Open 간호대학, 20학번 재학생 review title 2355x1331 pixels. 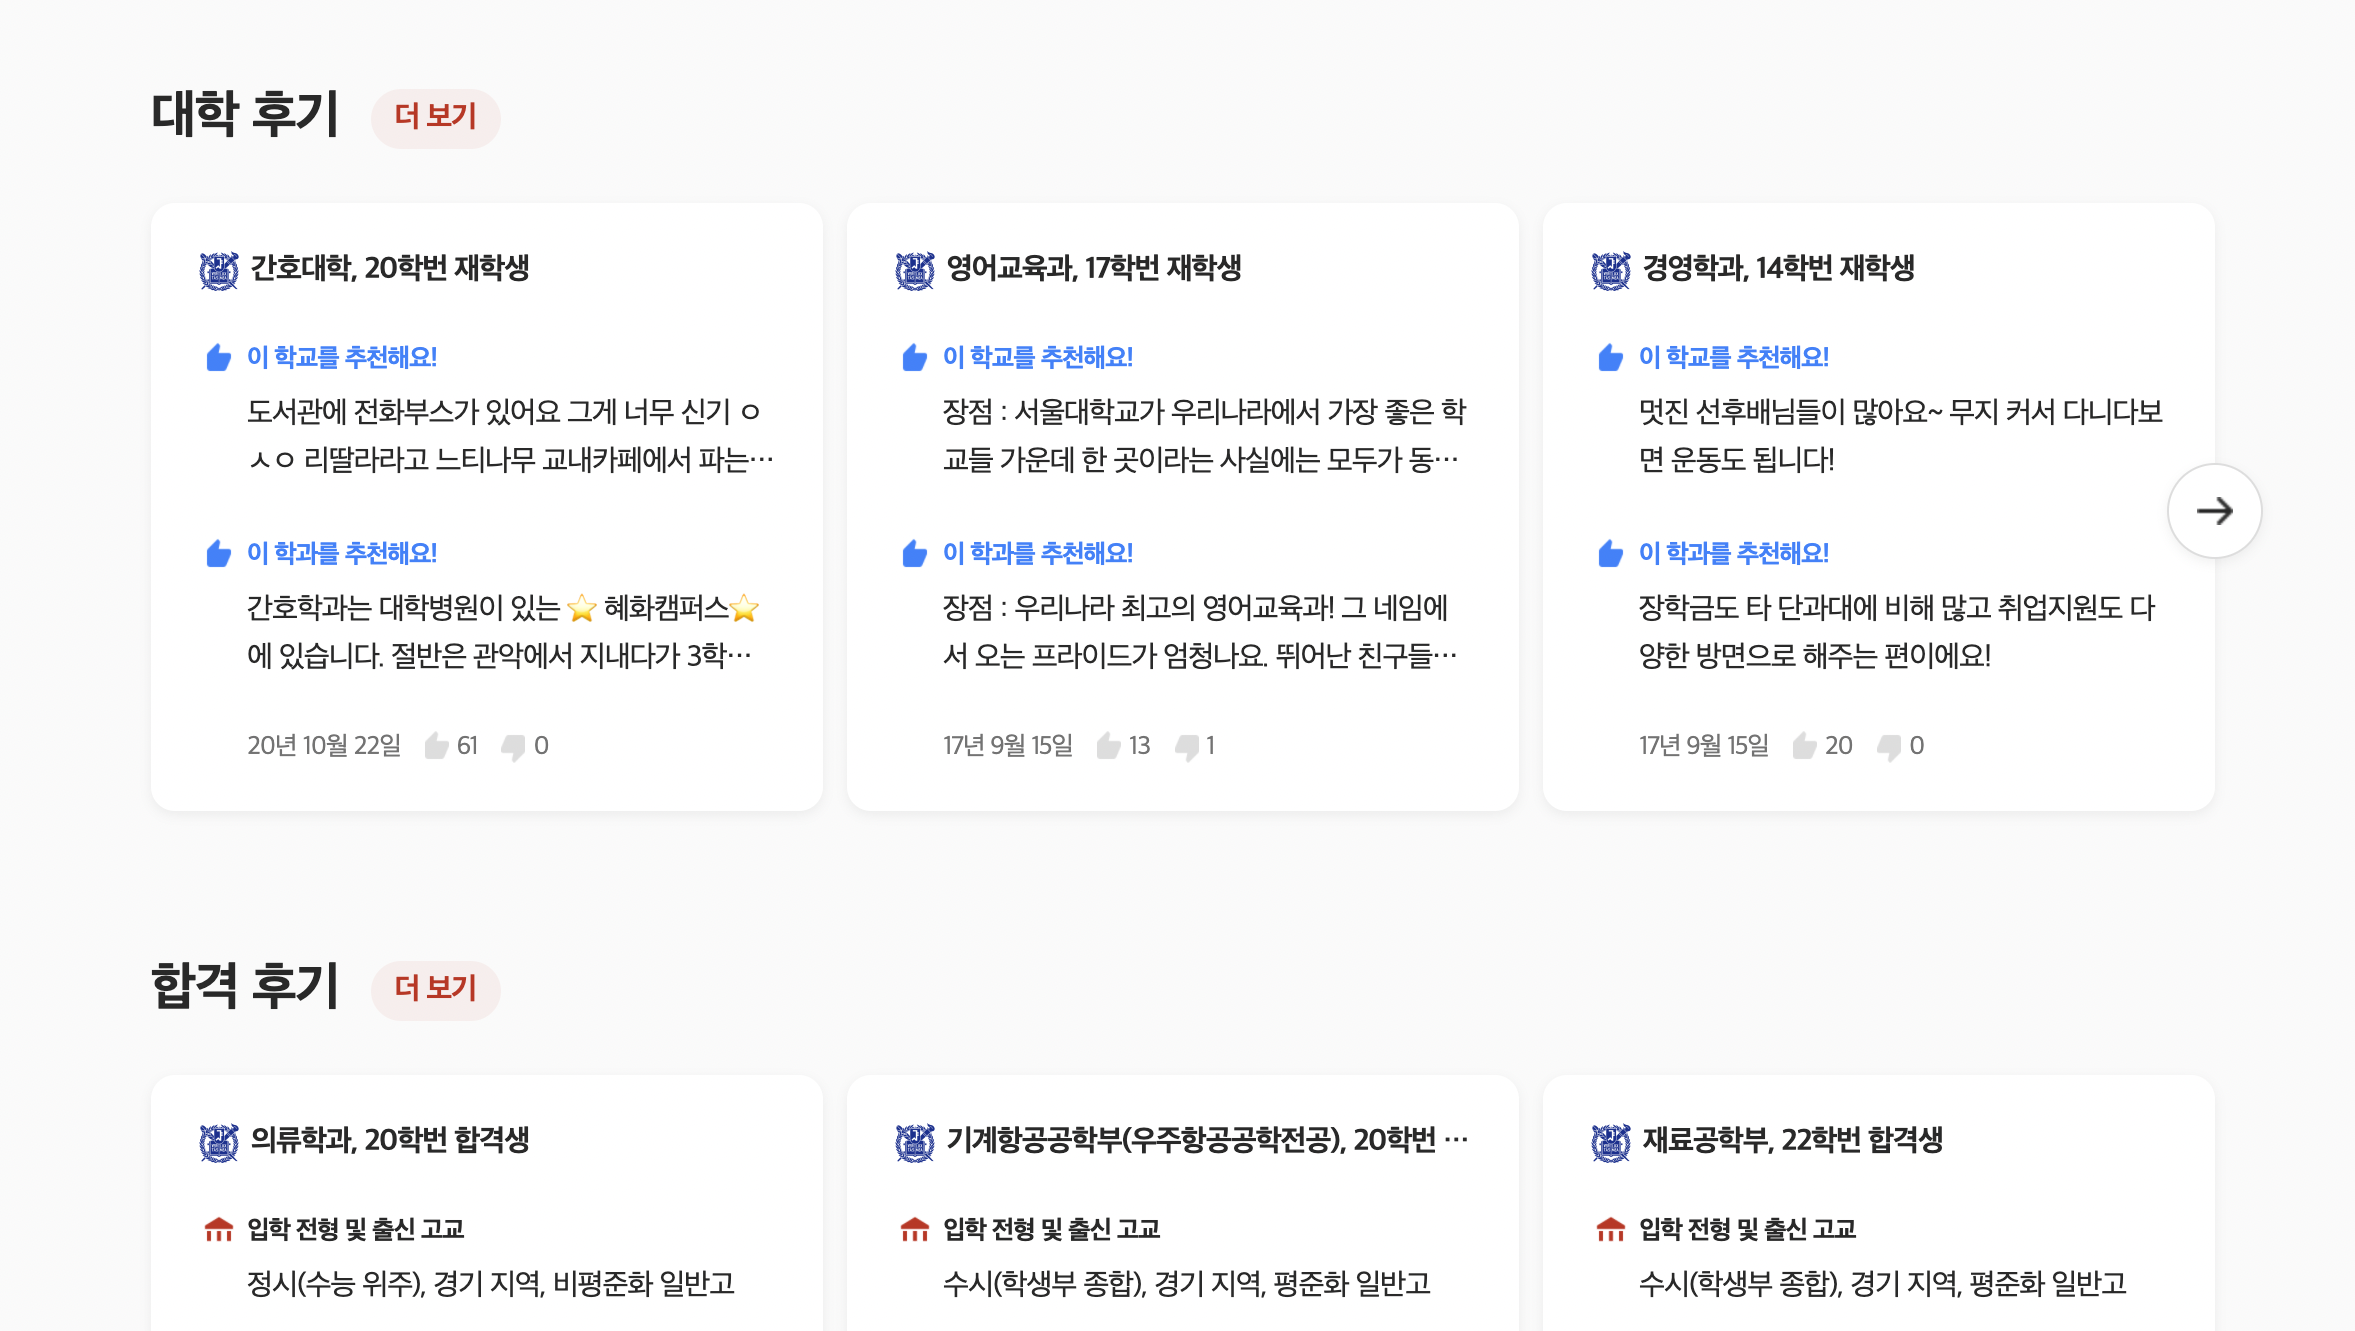(x=389, y=268)
